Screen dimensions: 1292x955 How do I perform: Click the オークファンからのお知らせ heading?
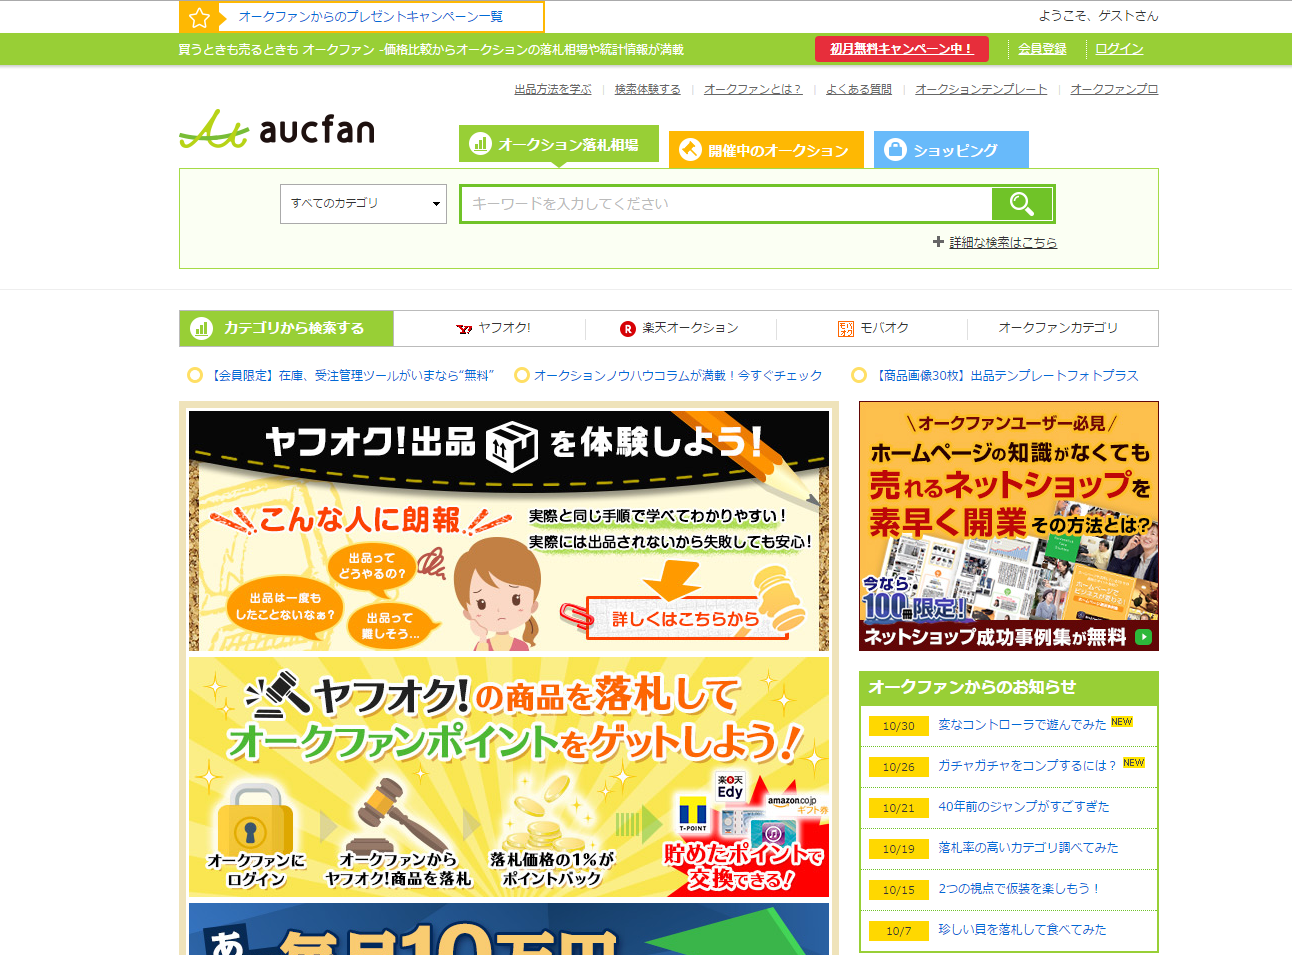click(x=972, y=687)
